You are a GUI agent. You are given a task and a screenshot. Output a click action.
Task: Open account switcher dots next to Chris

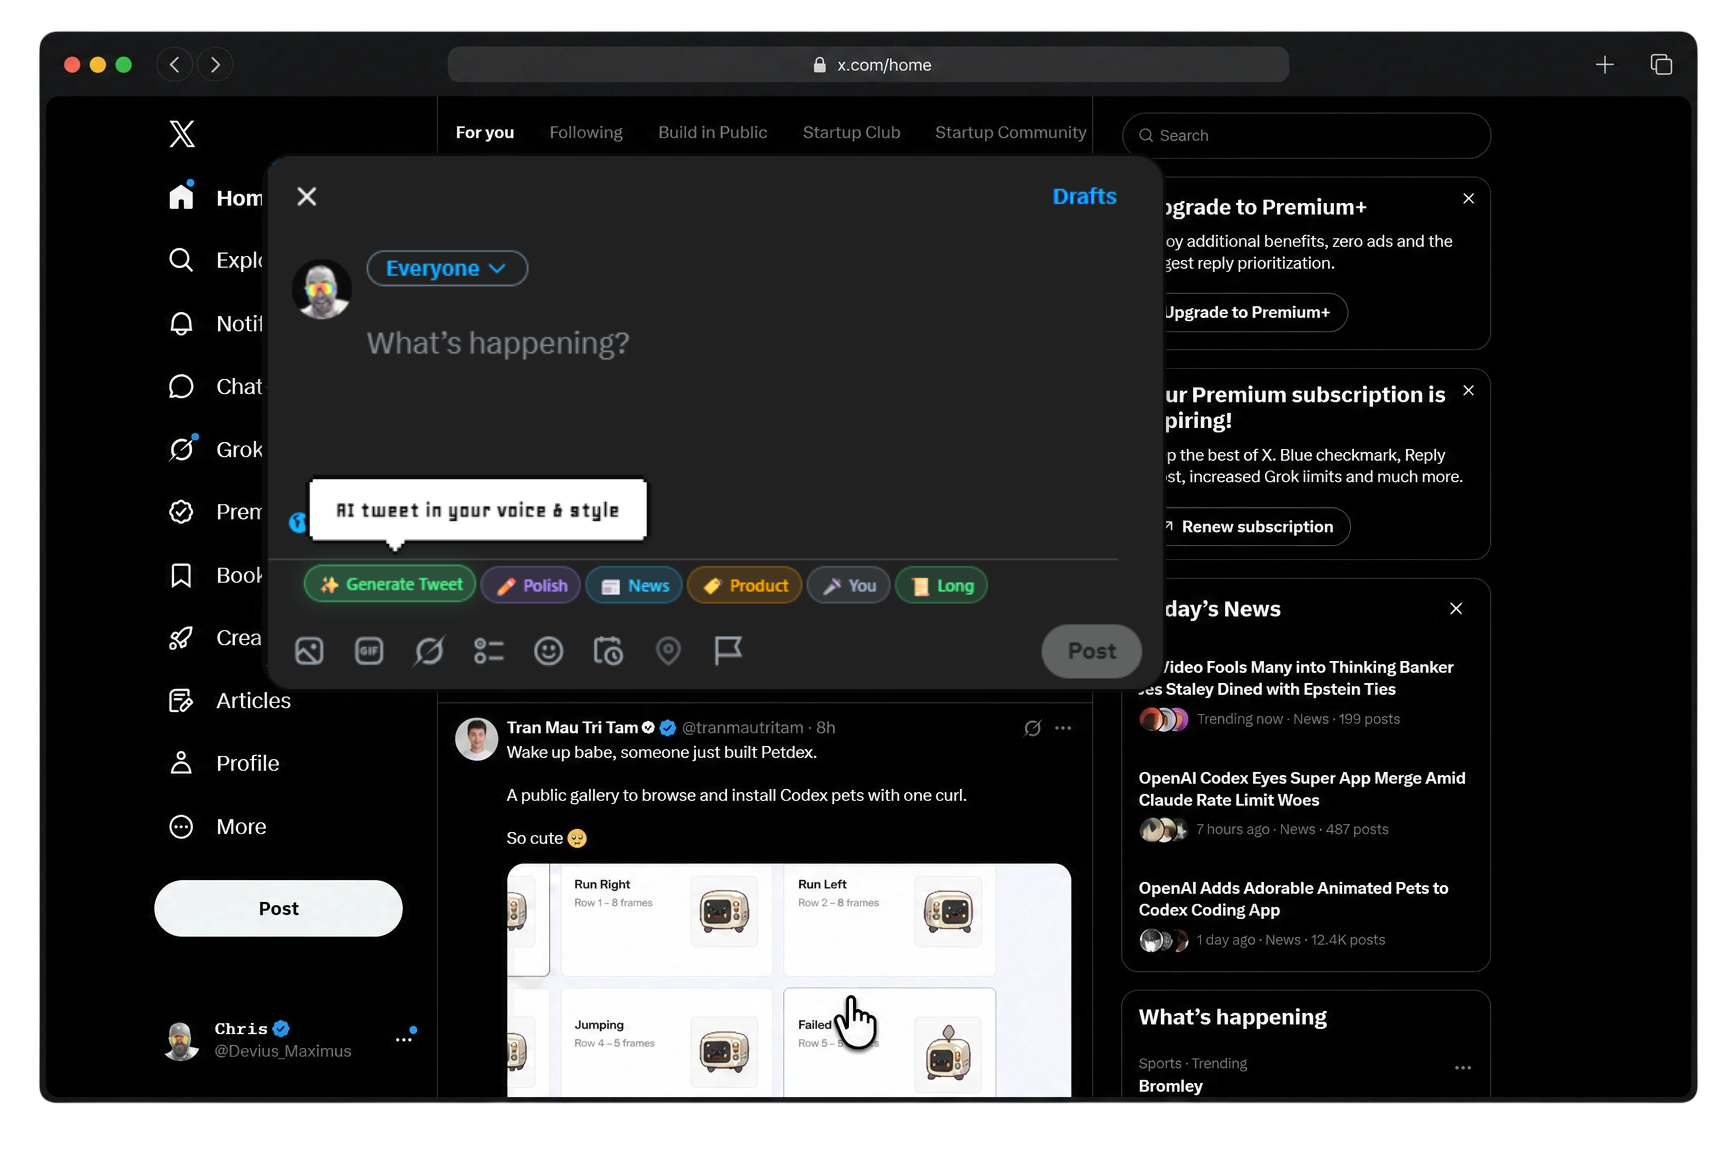tap(404, 1039)
